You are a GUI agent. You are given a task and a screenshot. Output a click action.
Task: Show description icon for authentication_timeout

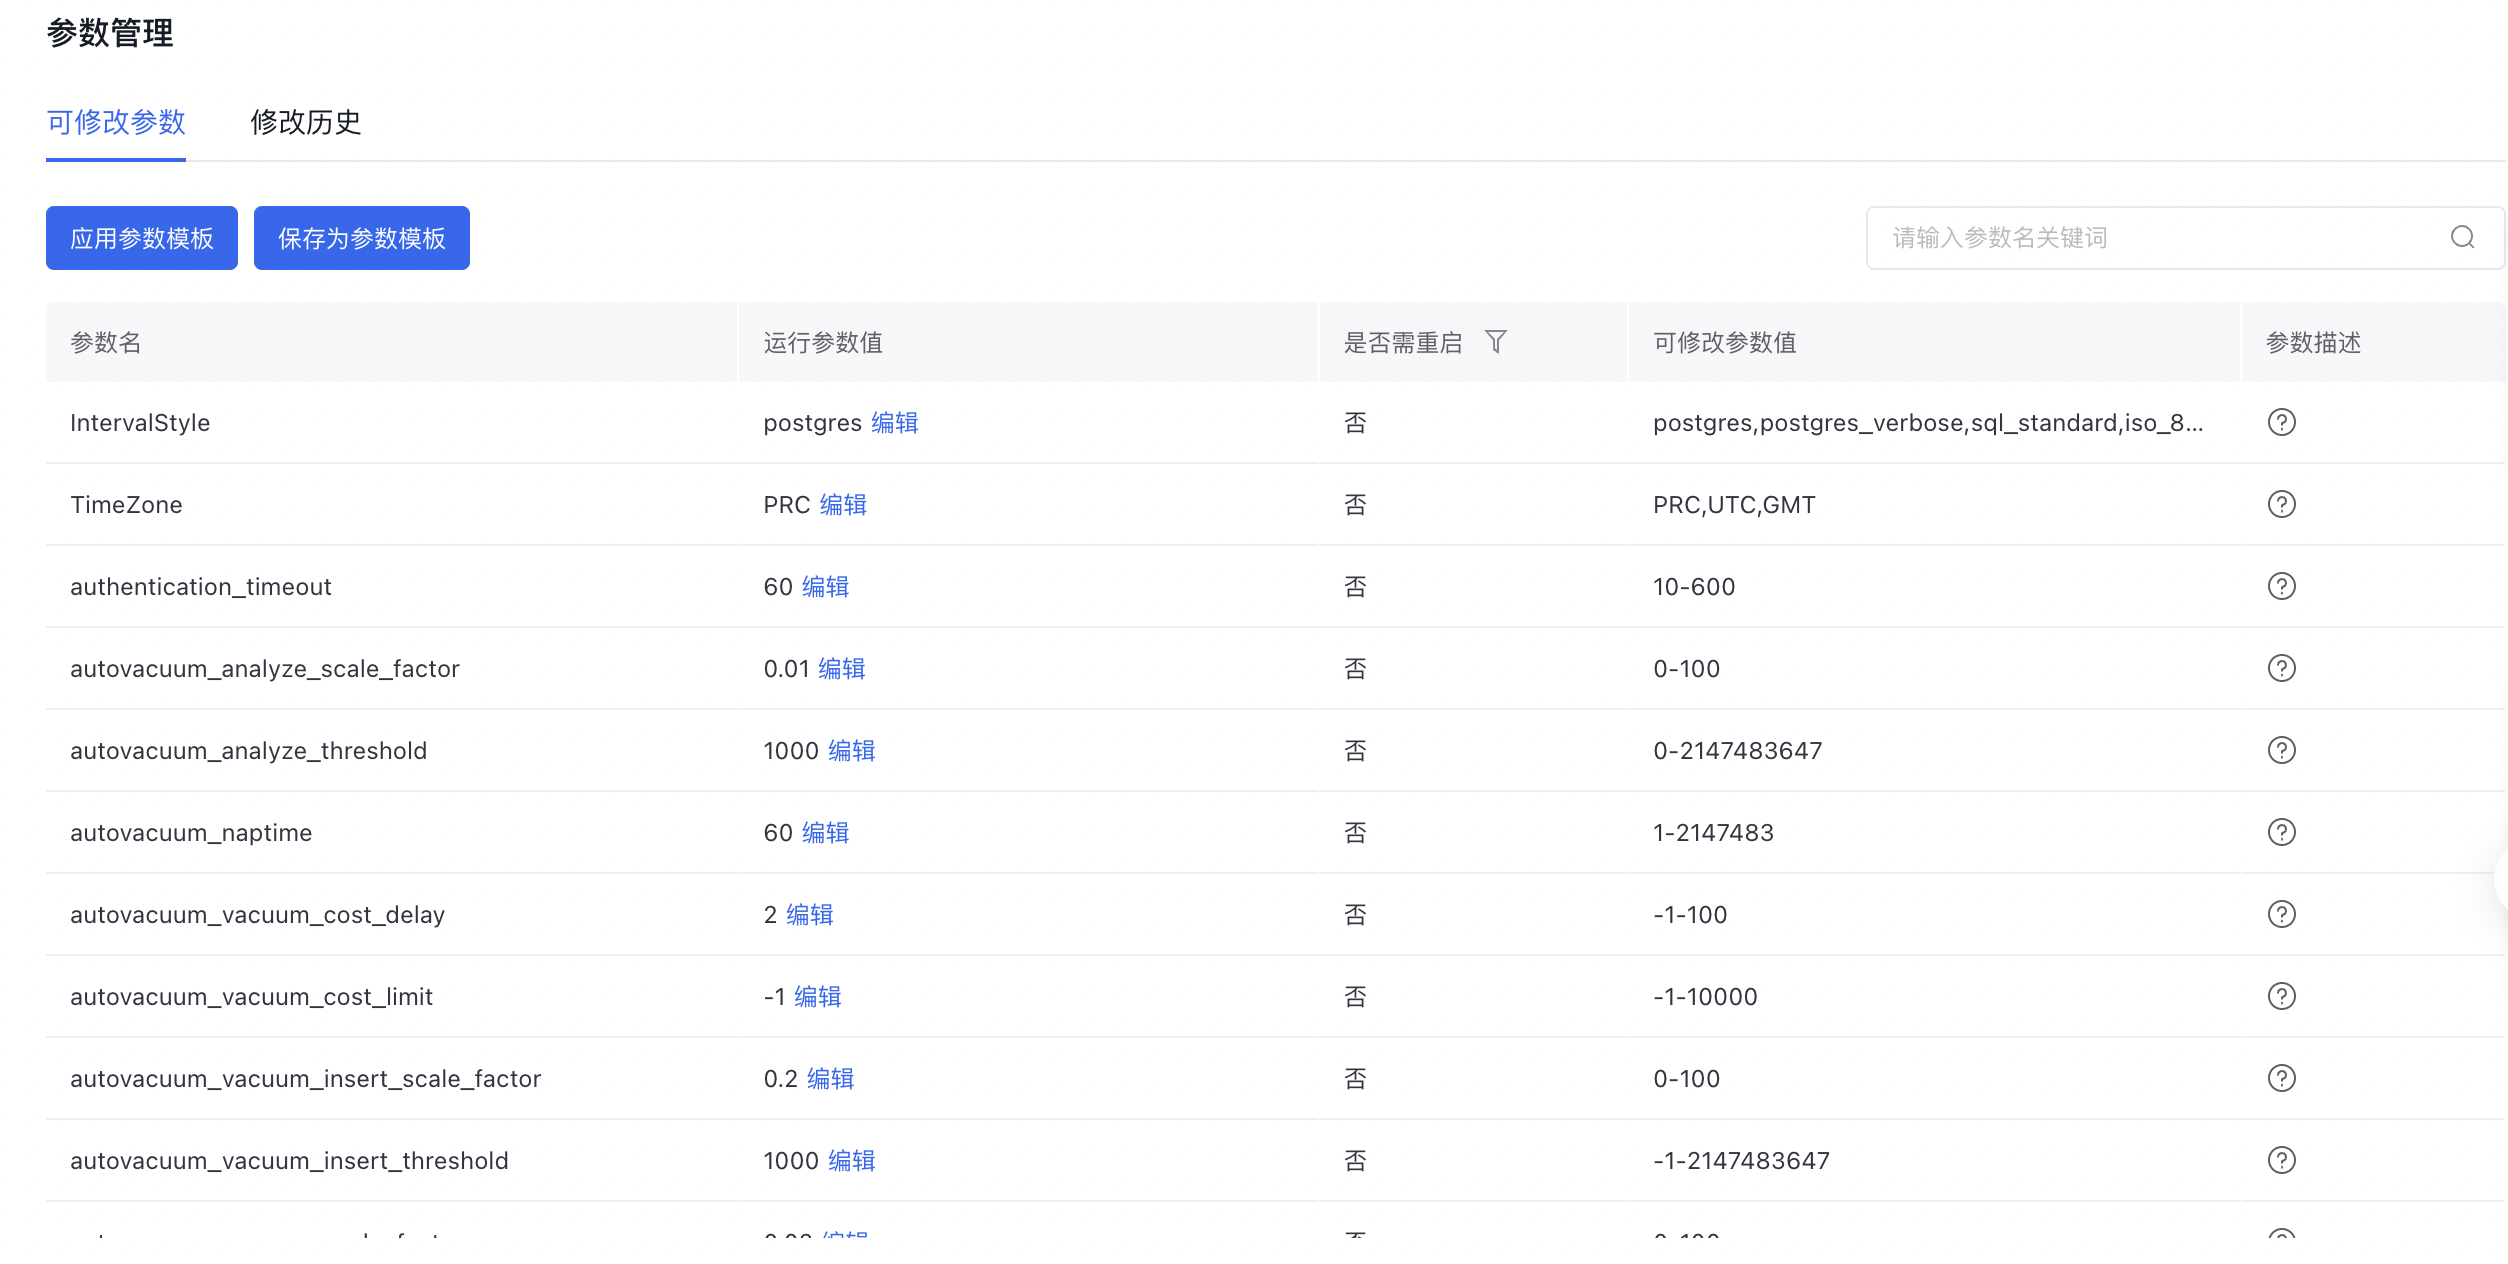coord(2281,586)
